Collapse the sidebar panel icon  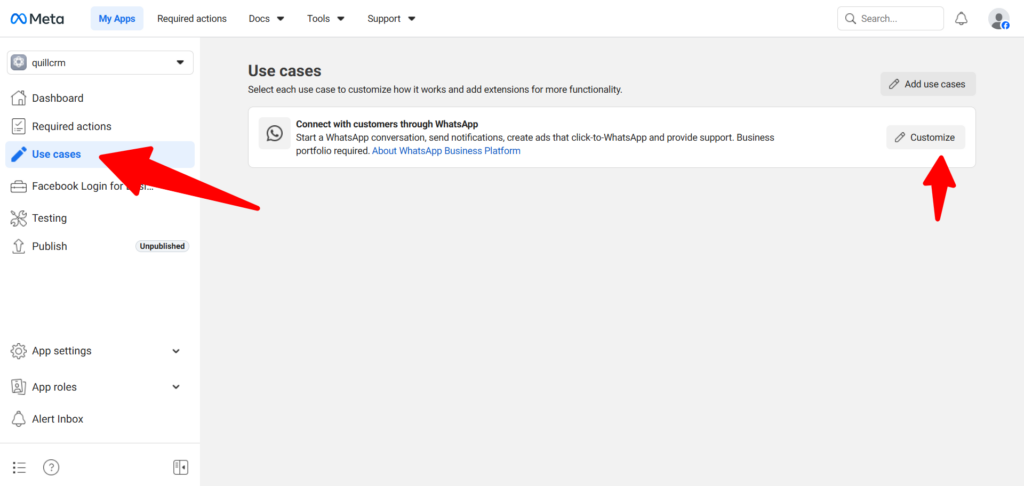click(x=180, y=467)
